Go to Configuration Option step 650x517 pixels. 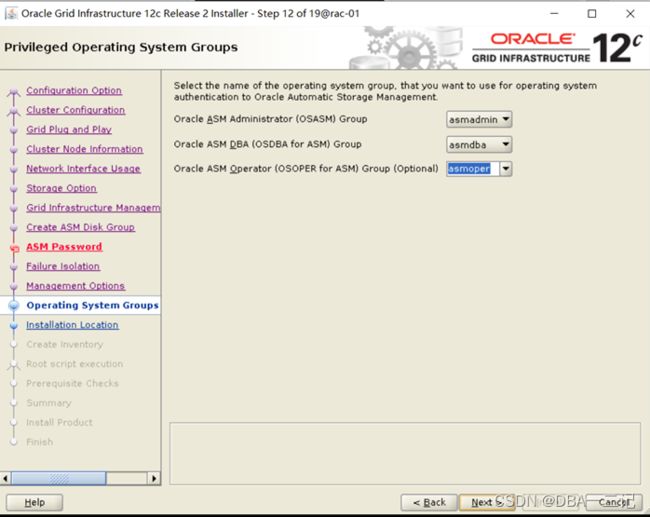point(74,90)
